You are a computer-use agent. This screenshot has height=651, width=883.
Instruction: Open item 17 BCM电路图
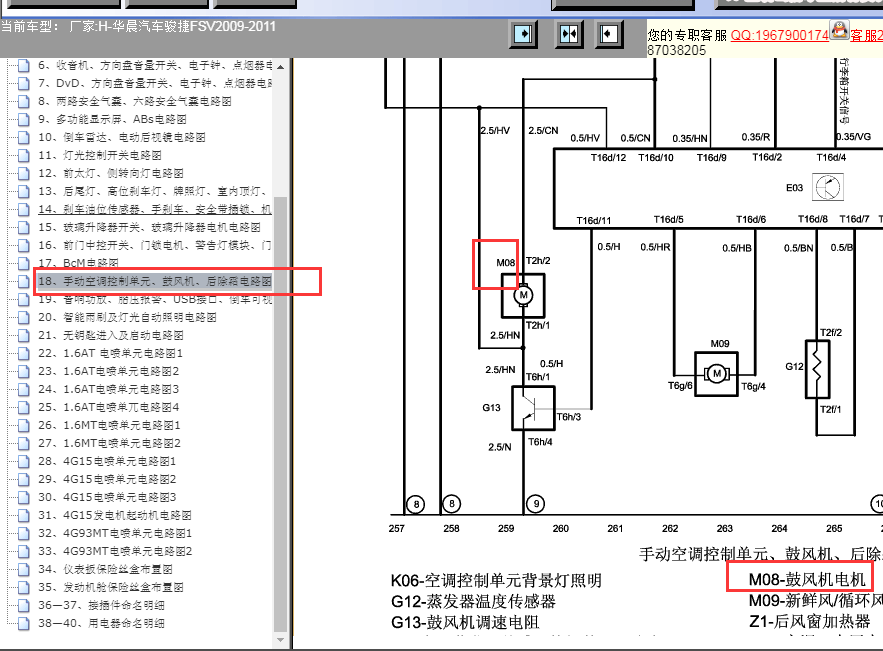tap(78, 263)
